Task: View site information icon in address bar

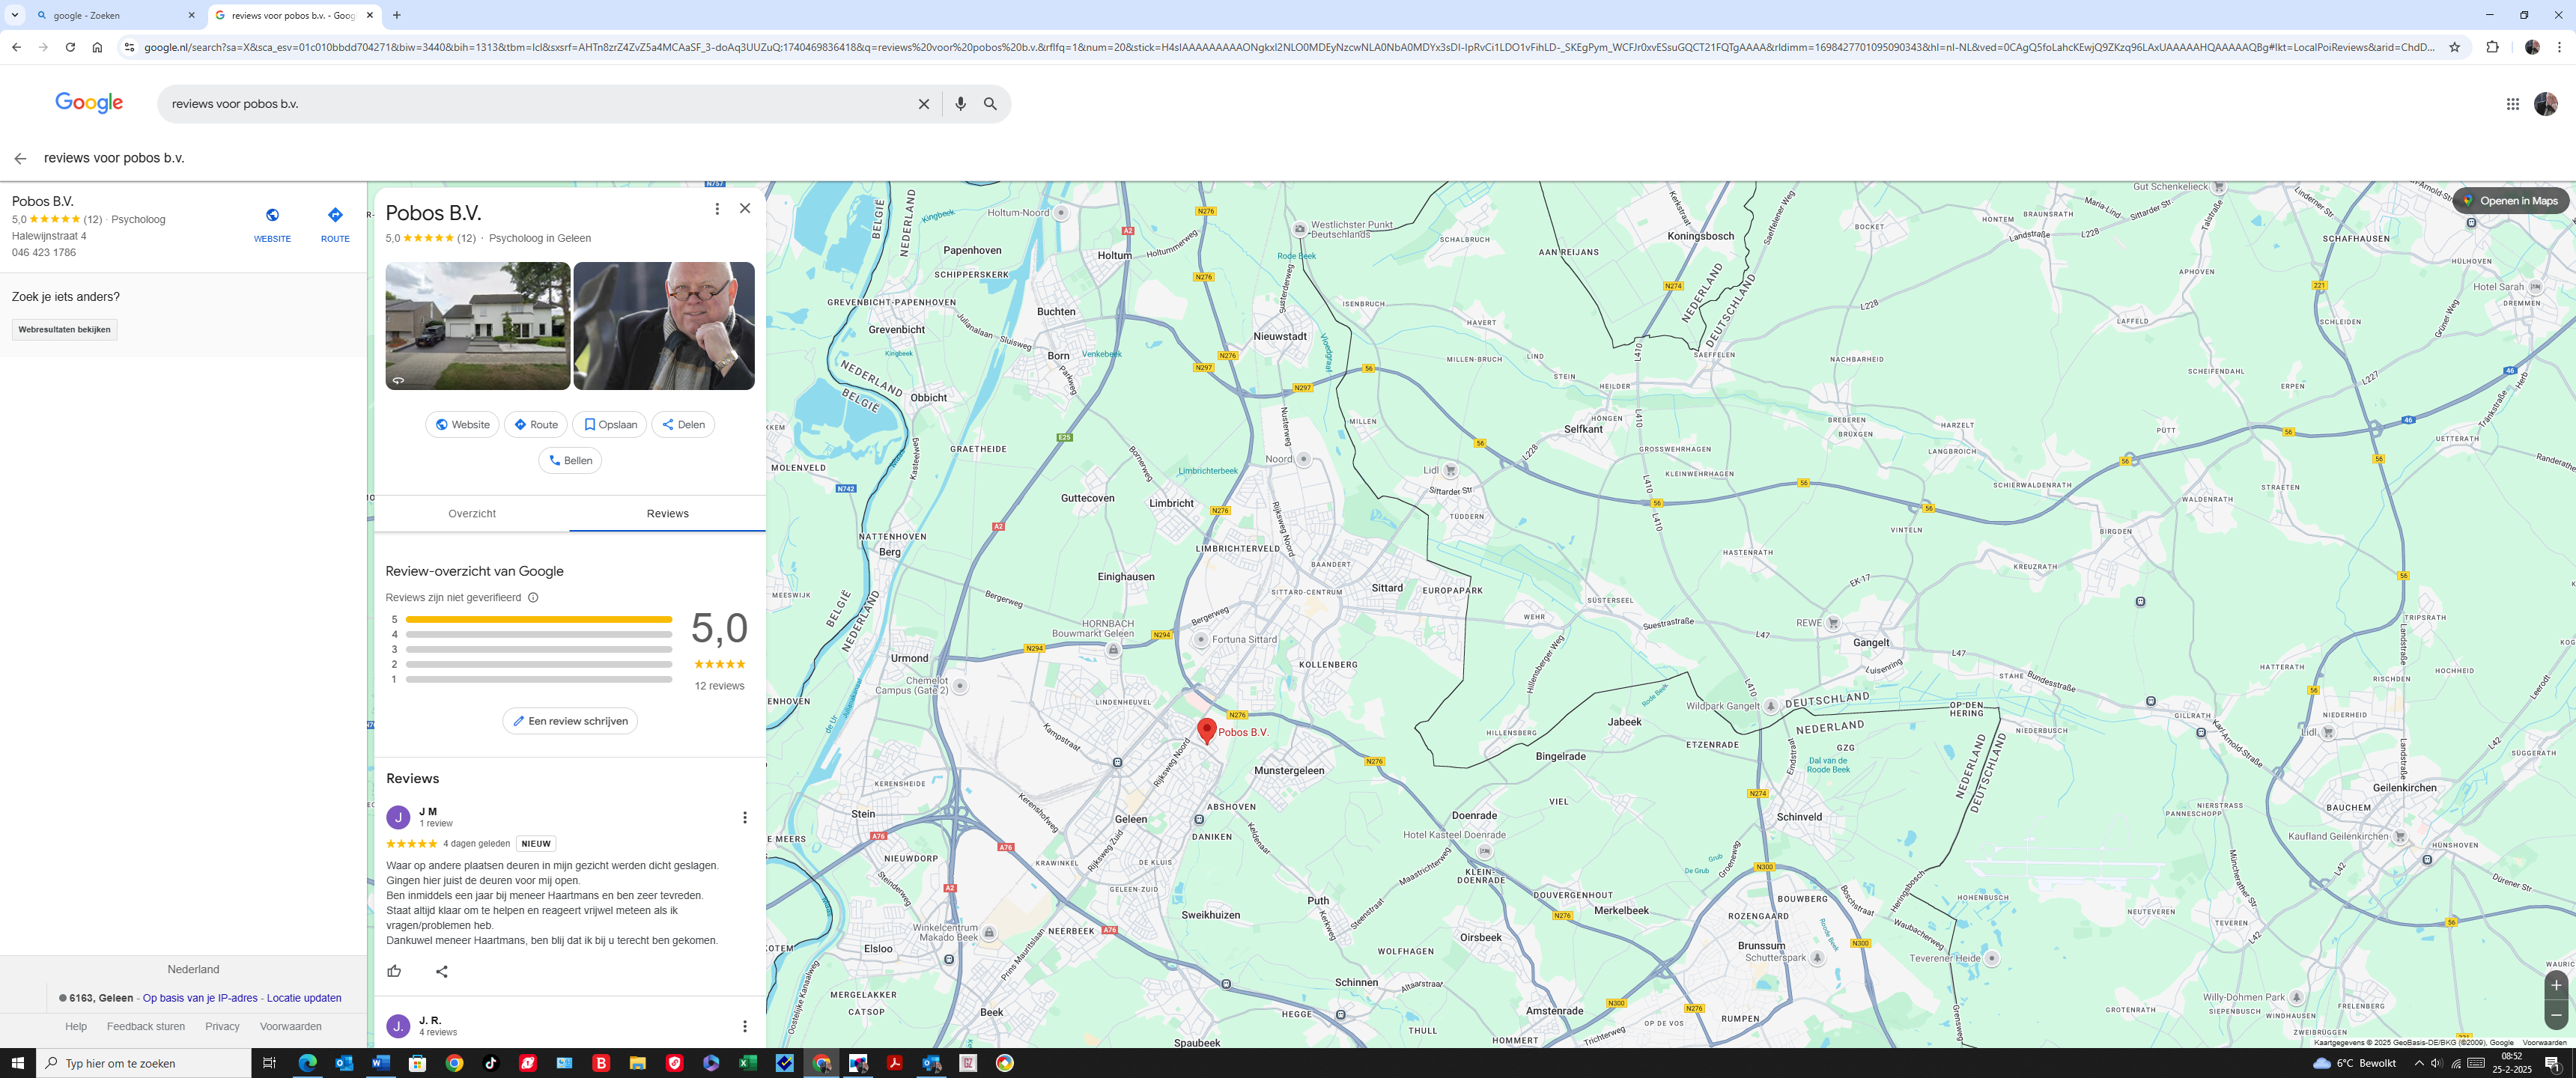Action: tap(128, 47)
